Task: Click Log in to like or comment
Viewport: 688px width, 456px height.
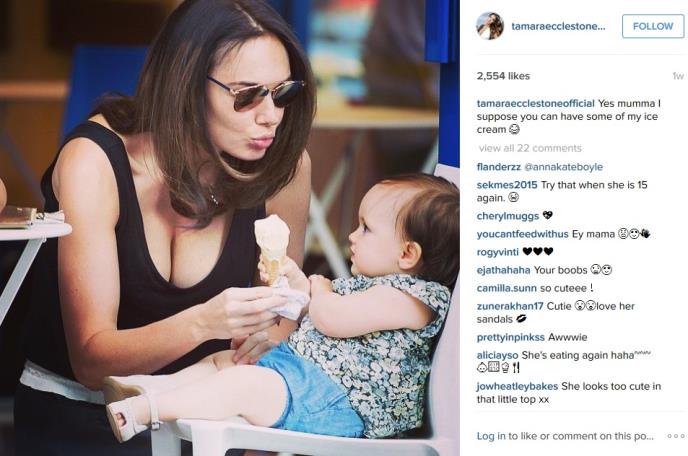Action: tap(565, 436)
